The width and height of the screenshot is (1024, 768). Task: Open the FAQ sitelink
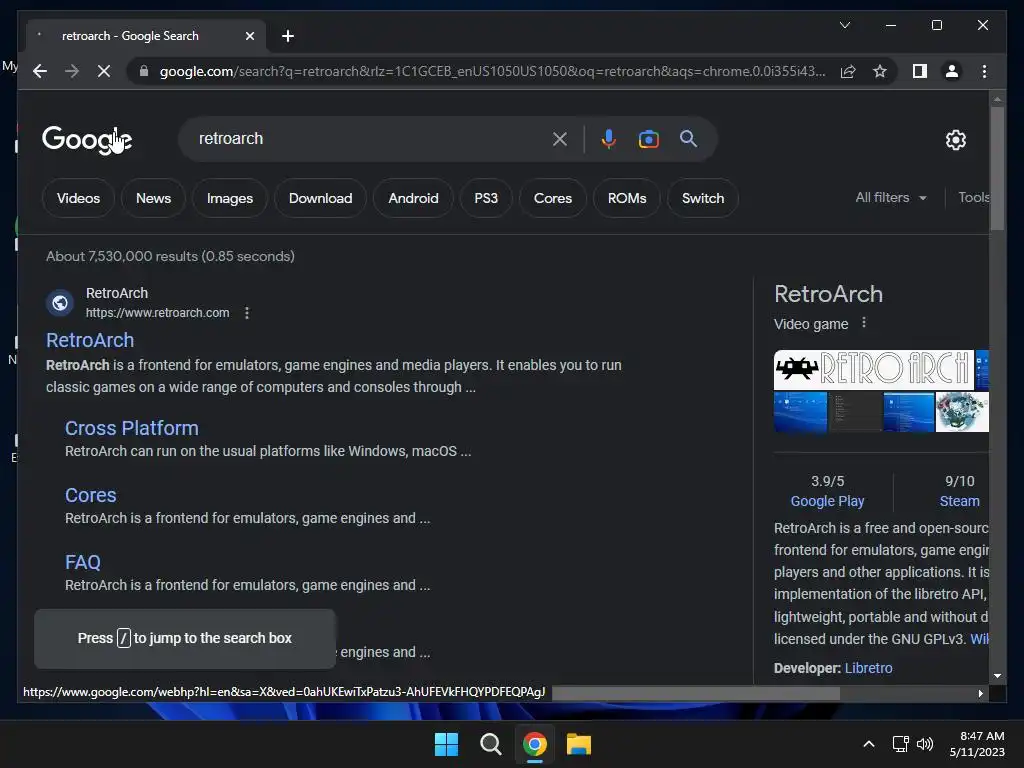[83, 562]
